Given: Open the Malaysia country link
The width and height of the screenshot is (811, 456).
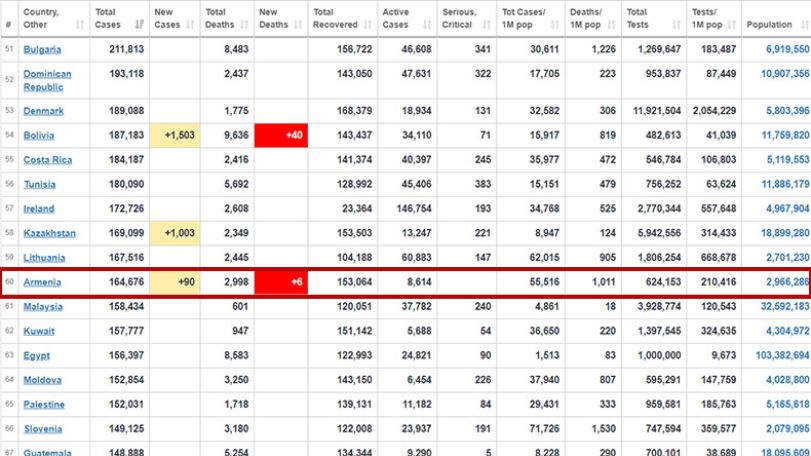Looking at the screenshot, I should coord(43,307).
